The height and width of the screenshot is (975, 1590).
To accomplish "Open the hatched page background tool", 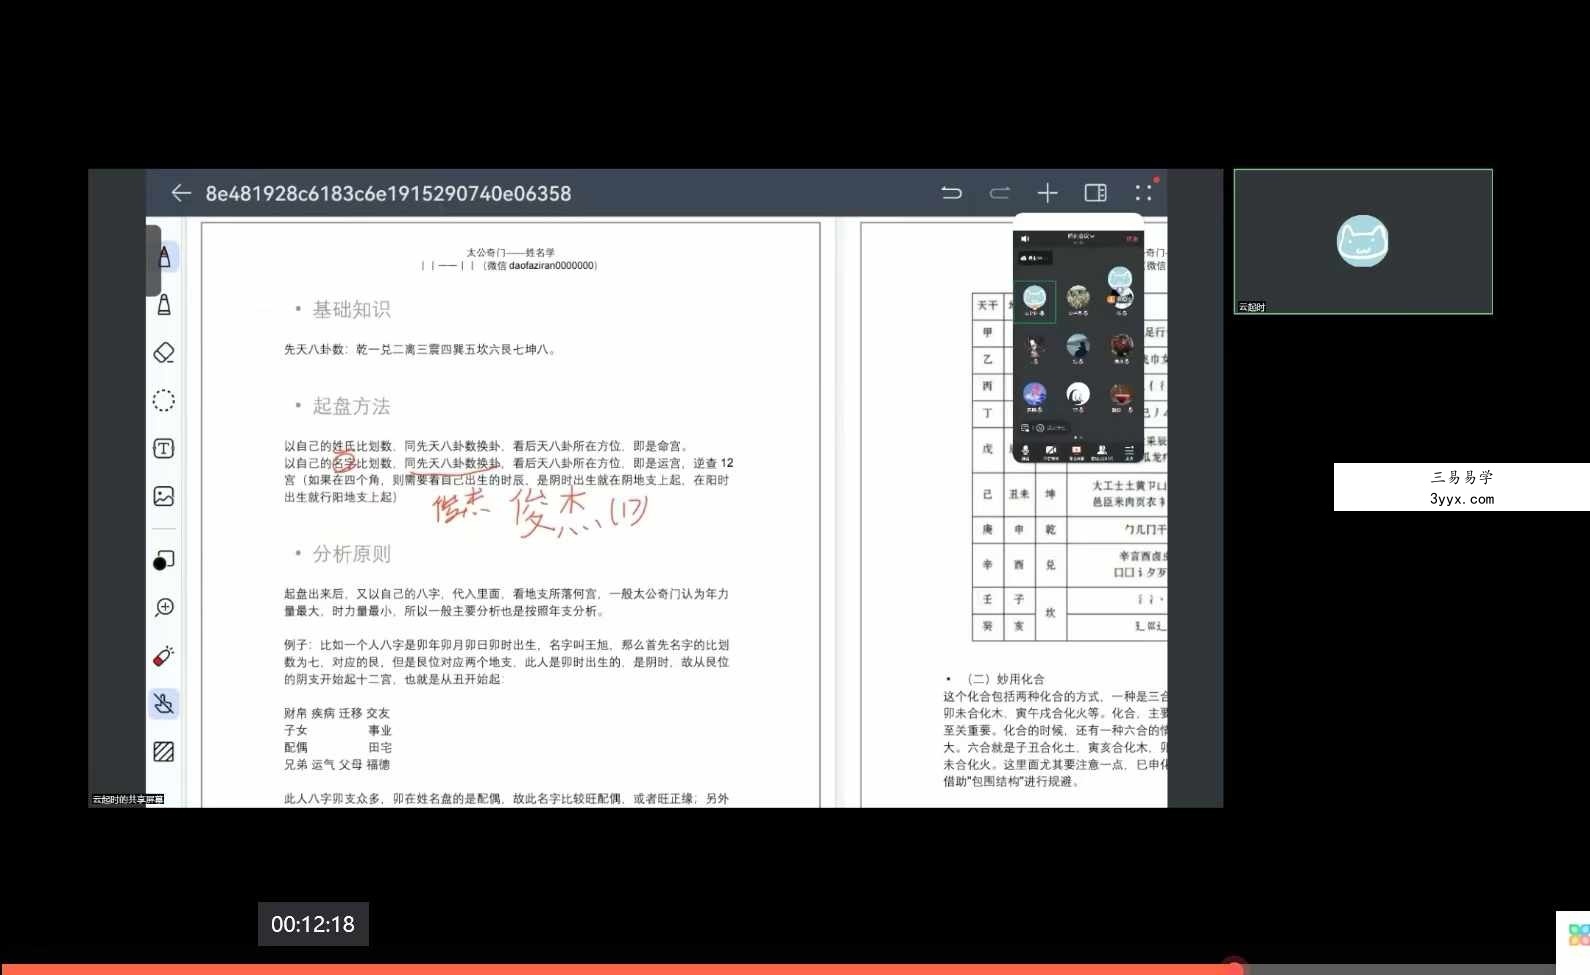I will point(164,752).
